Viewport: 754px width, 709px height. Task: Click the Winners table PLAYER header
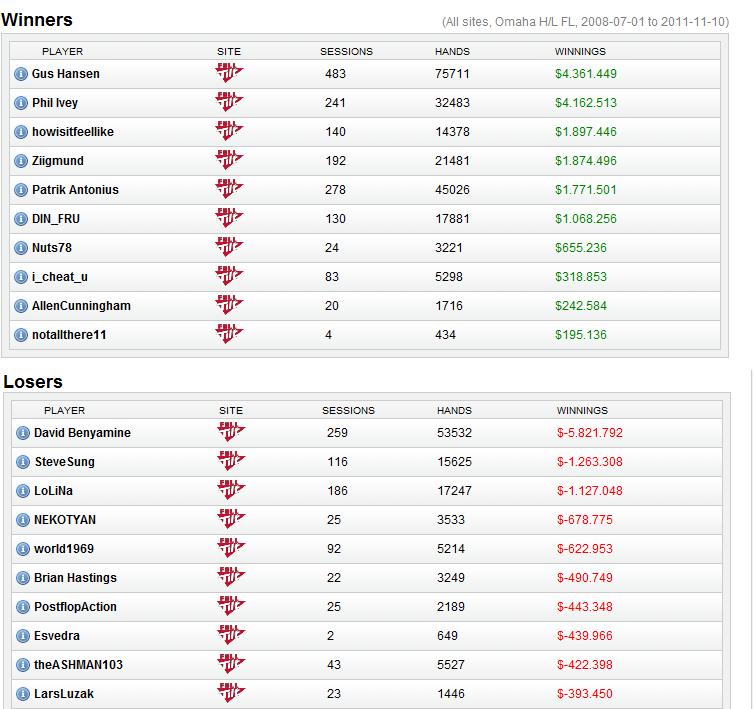pos(63,51)
